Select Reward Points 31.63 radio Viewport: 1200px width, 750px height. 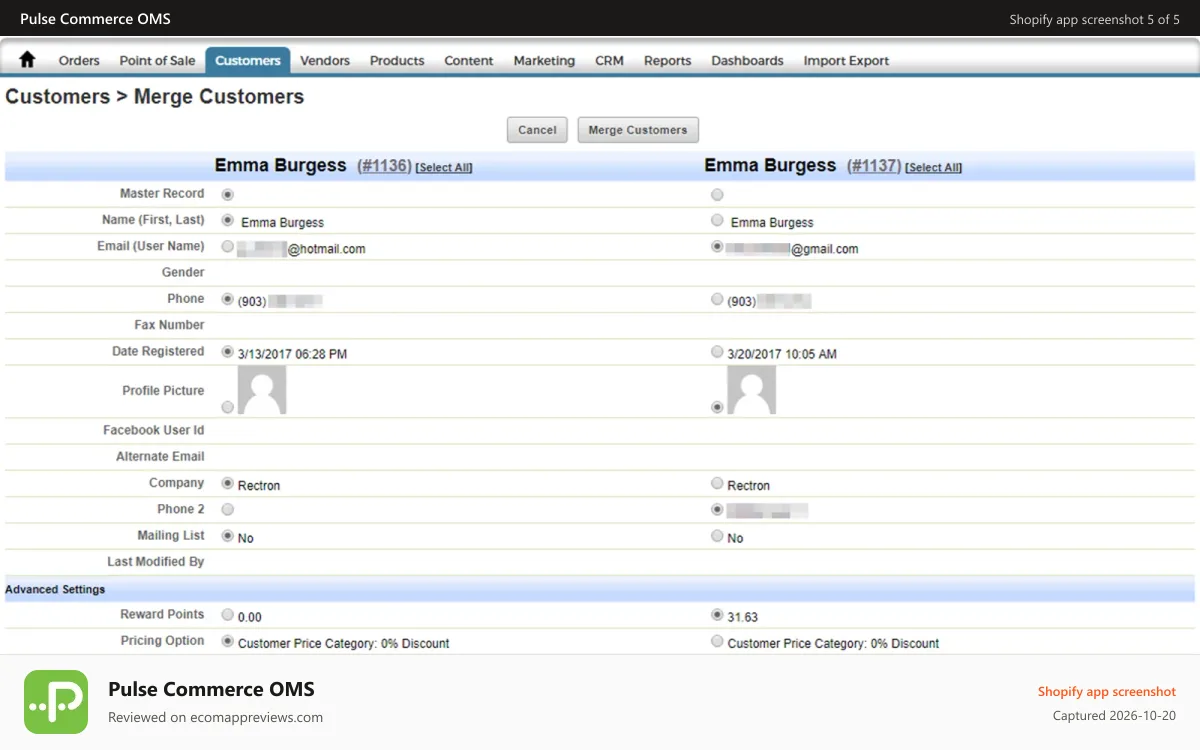pos(717,615)
